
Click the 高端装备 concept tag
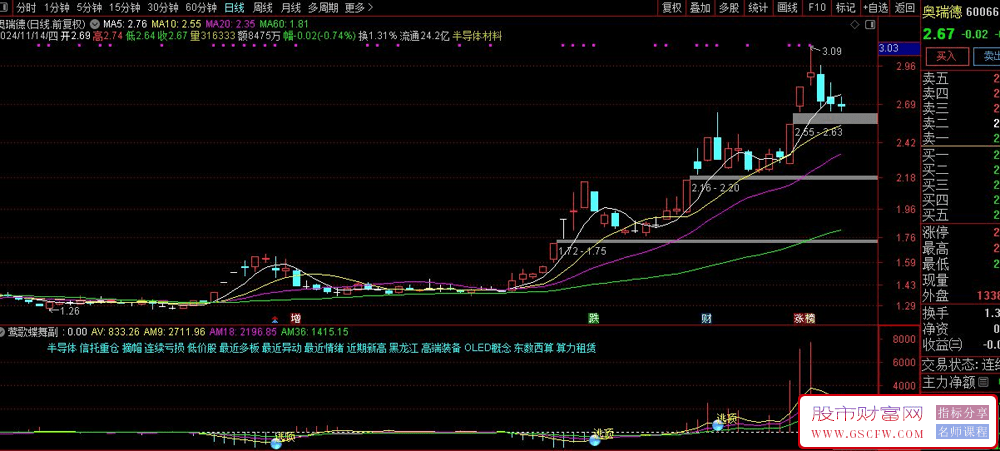click(x=441, y=348)
